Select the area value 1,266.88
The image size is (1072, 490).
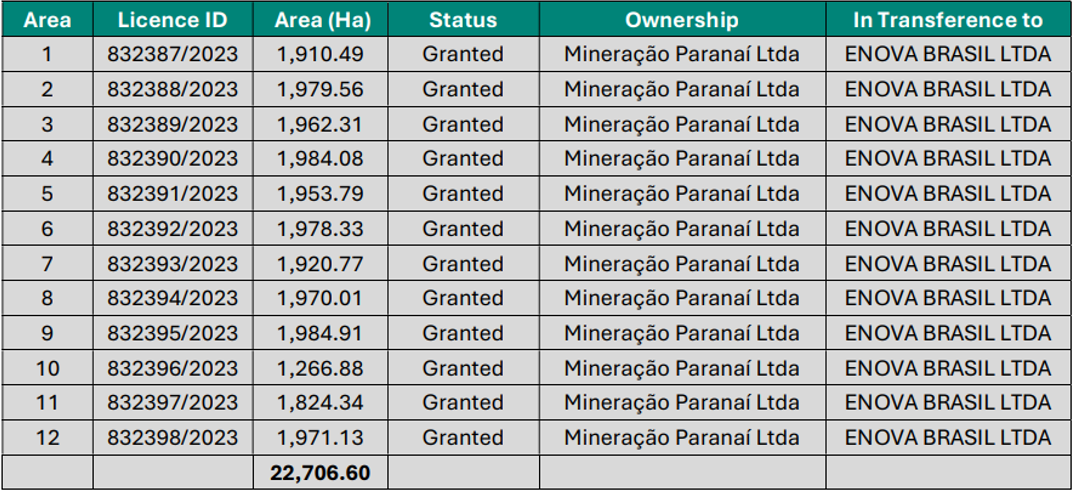pyautogui.click(x=320, y=368)
